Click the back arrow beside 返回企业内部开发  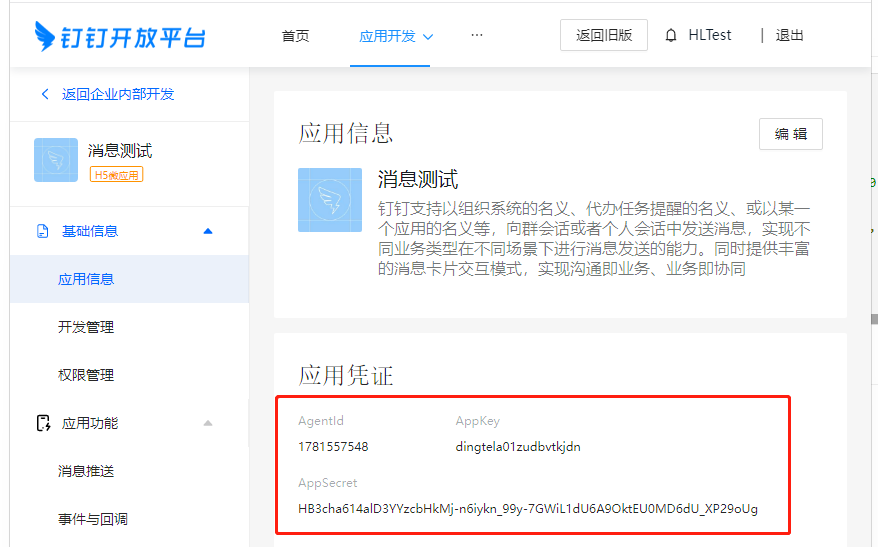click(45, 94)
